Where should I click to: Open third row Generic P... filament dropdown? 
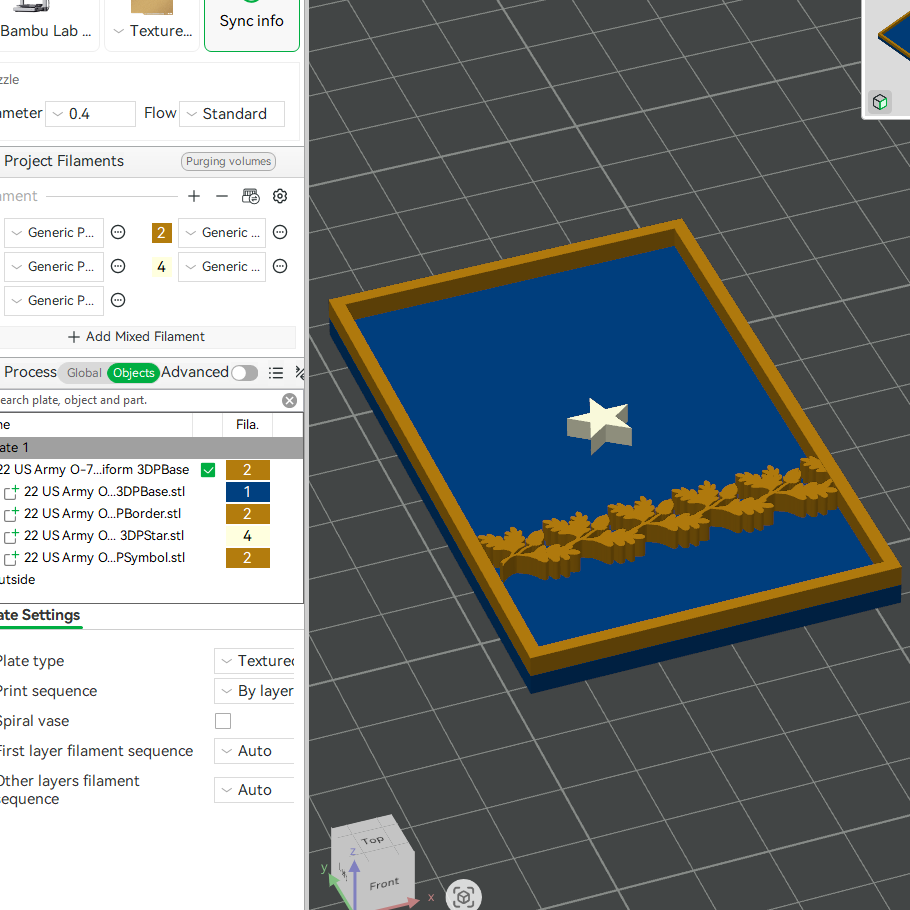[54, 301]
